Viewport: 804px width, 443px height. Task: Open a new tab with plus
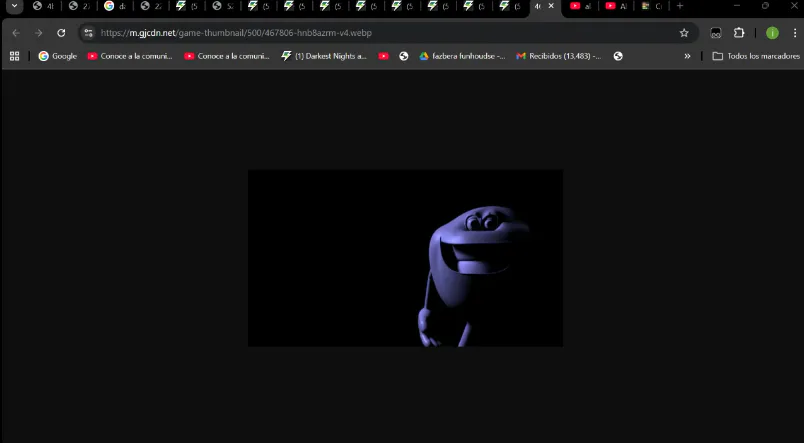680,6
